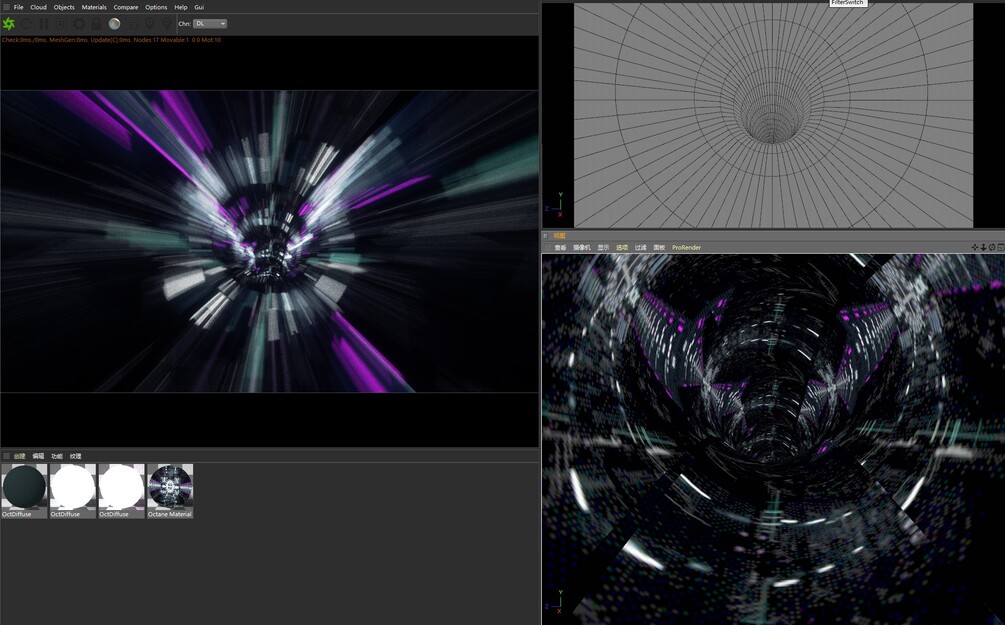Open the Gui menu
This screenshot has width=1005, height=625.
(x=199, y=7)
